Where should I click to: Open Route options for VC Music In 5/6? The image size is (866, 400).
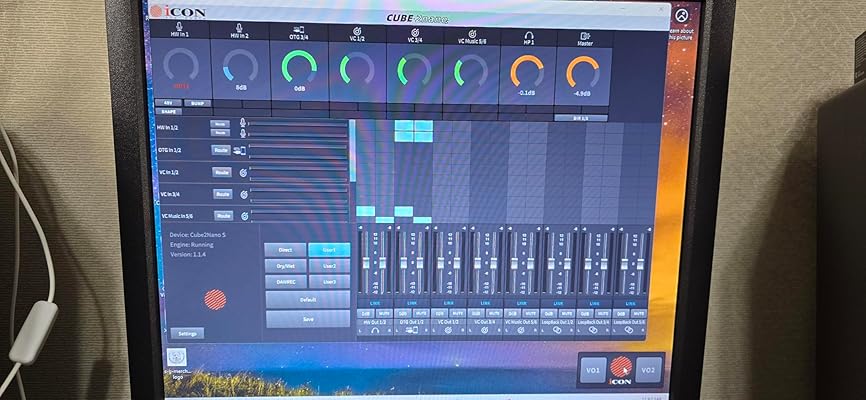coord(222,215)
